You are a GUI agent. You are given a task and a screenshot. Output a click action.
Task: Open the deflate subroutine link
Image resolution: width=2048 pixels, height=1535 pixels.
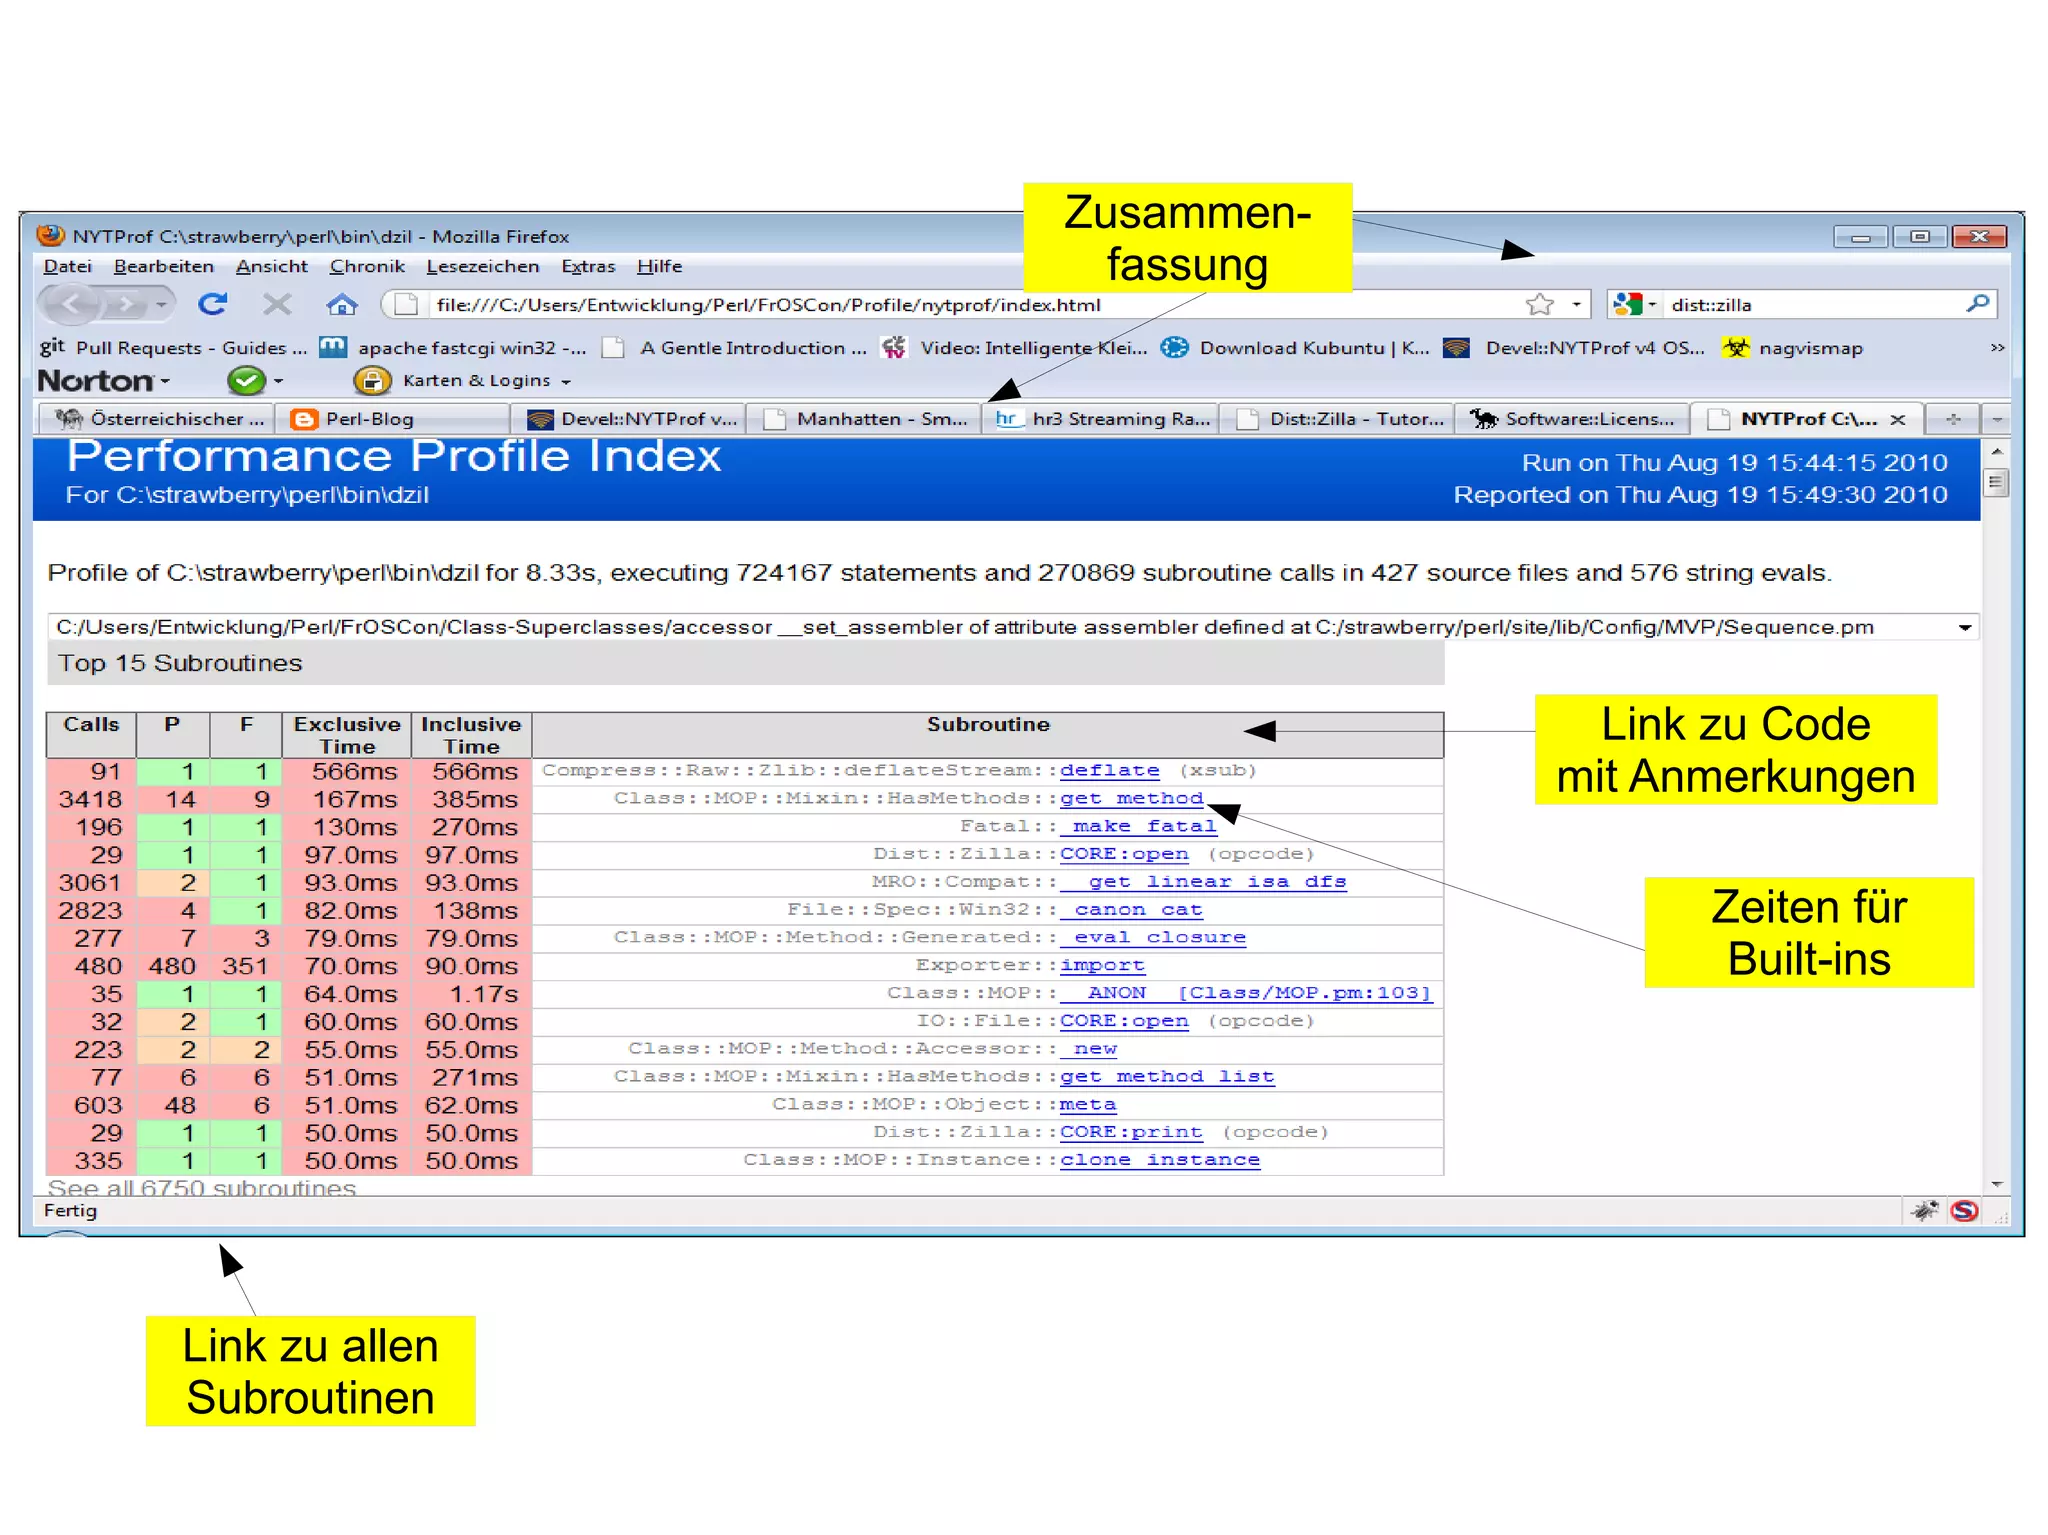[x=1109, y=770]
